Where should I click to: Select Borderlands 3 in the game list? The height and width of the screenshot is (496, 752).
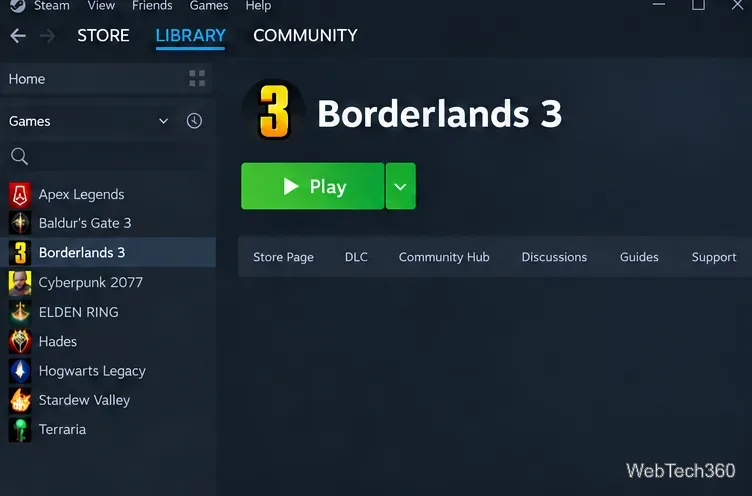tap(108, 252)
